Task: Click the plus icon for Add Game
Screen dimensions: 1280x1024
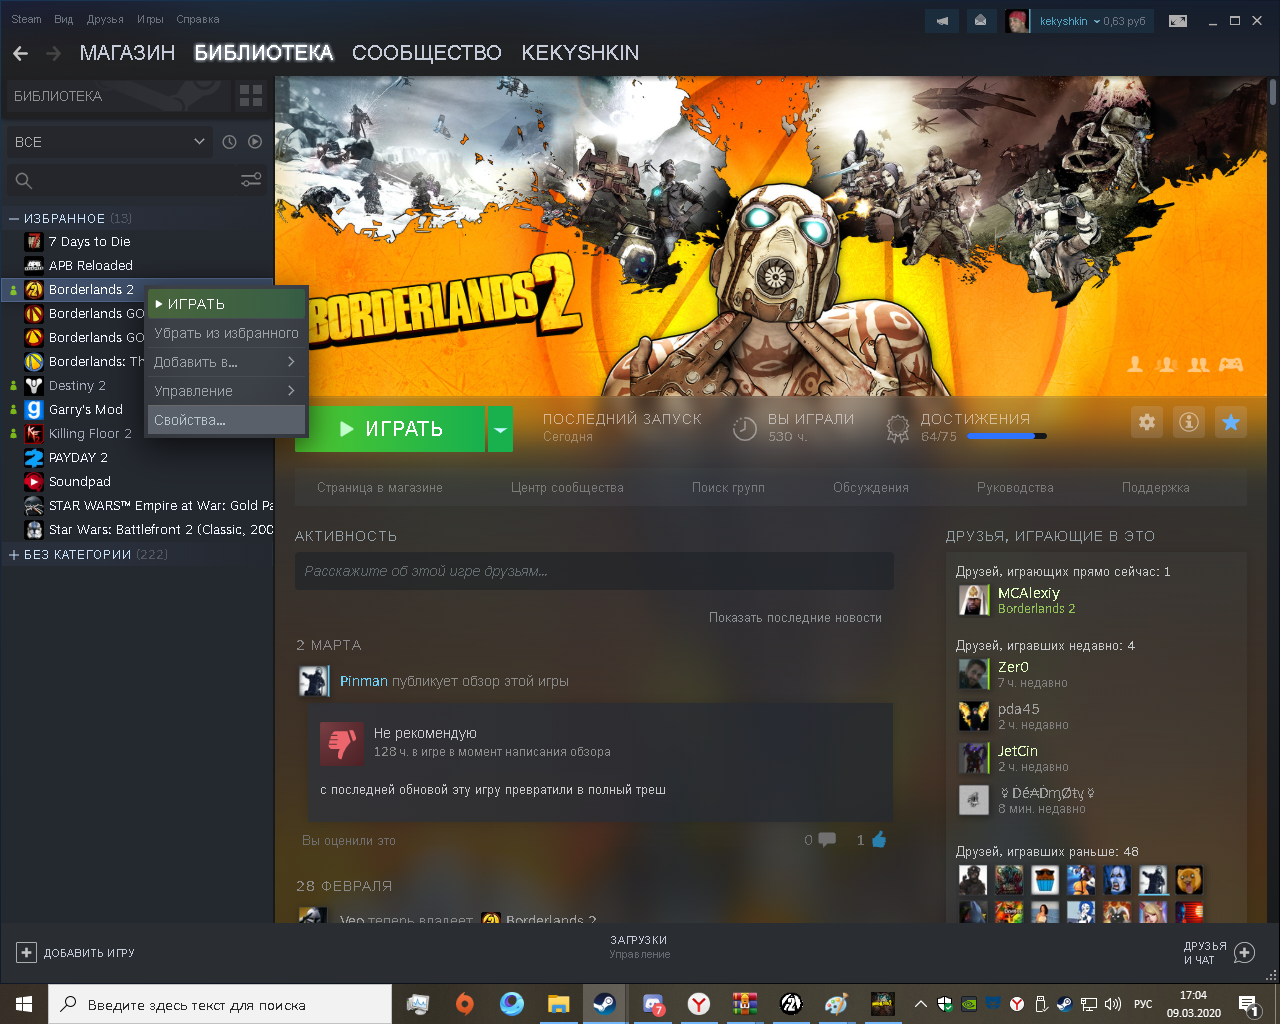Action: pos(27,953)
